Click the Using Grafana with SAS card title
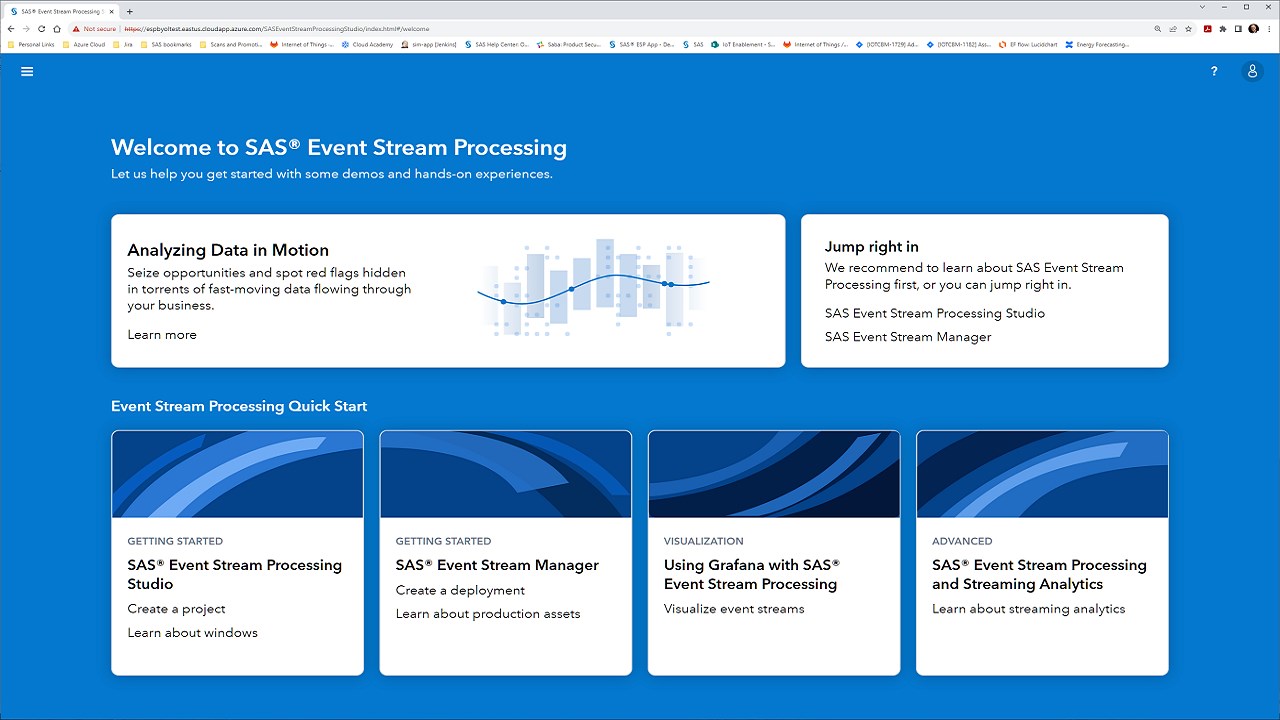 coord(752,575)
